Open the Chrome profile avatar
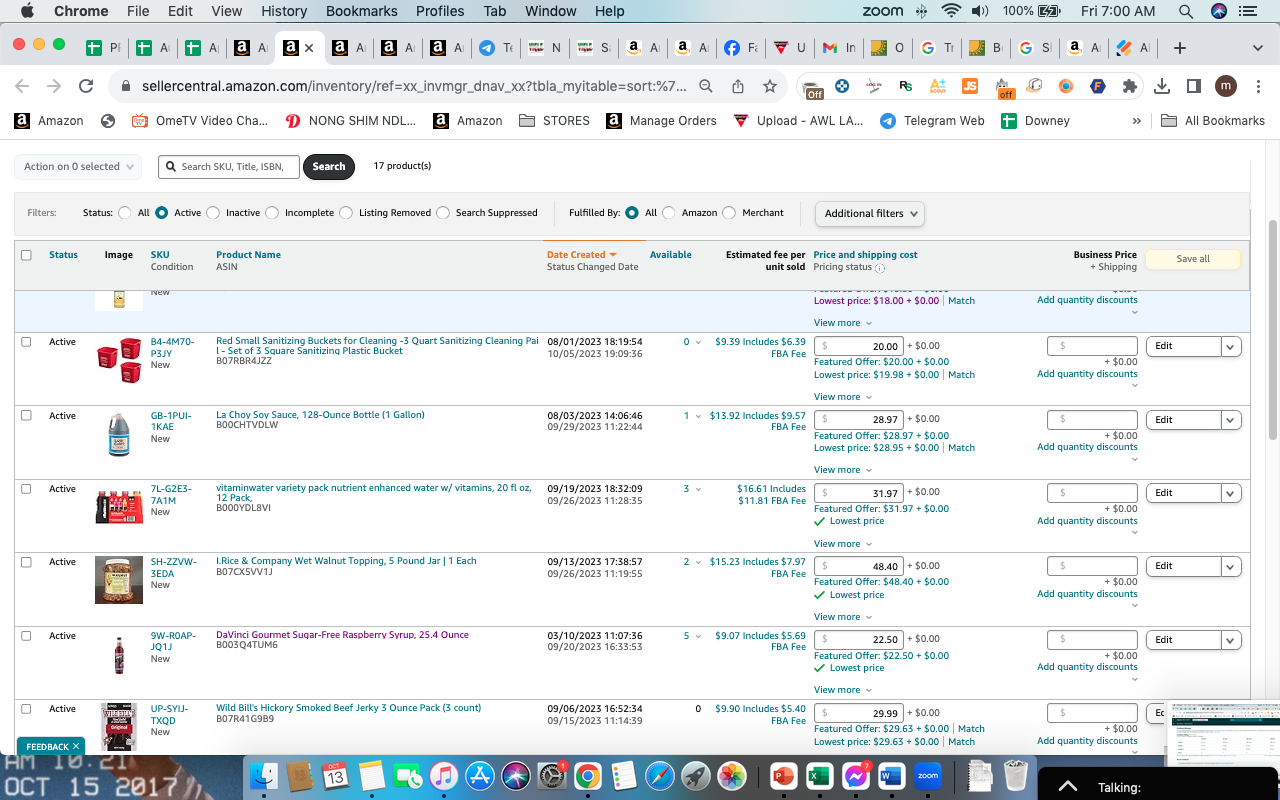1280x800 pixels. click(1226, 86)
